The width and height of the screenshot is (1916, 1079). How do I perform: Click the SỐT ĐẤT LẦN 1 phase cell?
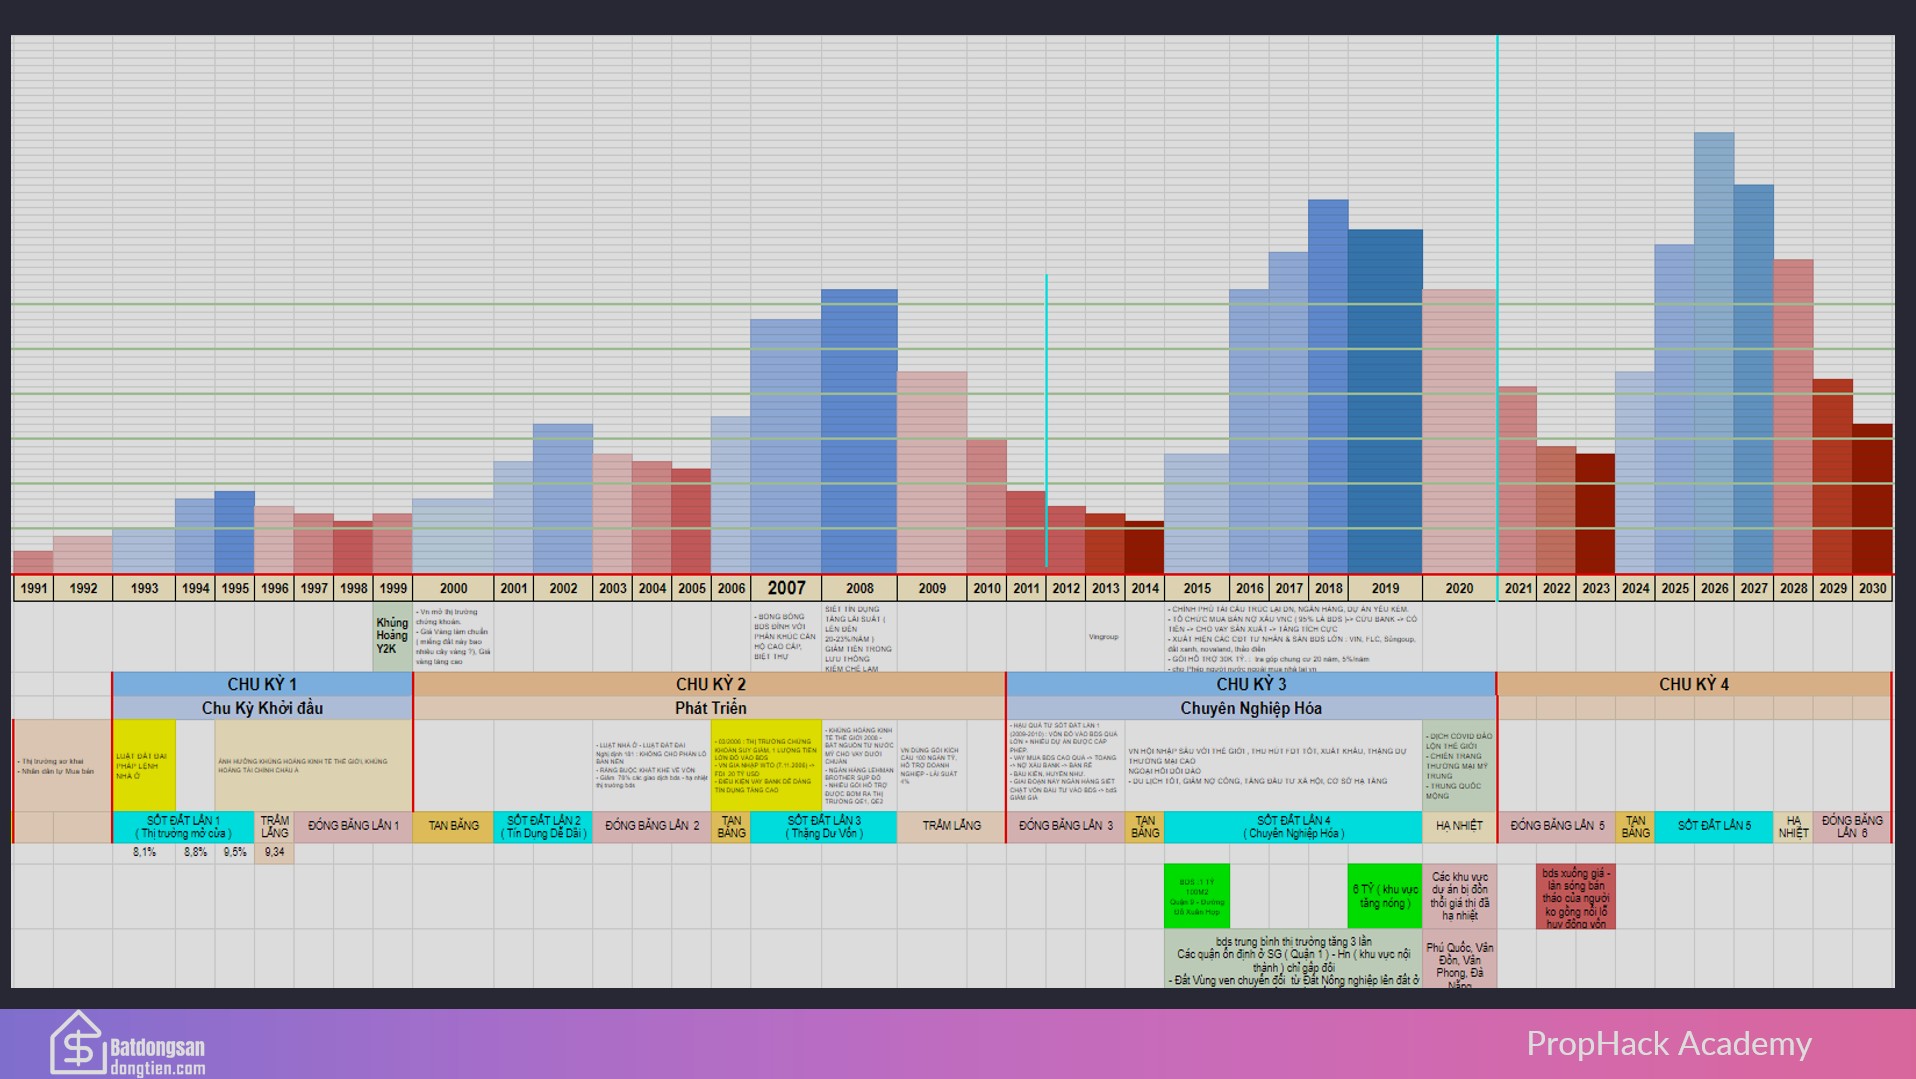184,827
